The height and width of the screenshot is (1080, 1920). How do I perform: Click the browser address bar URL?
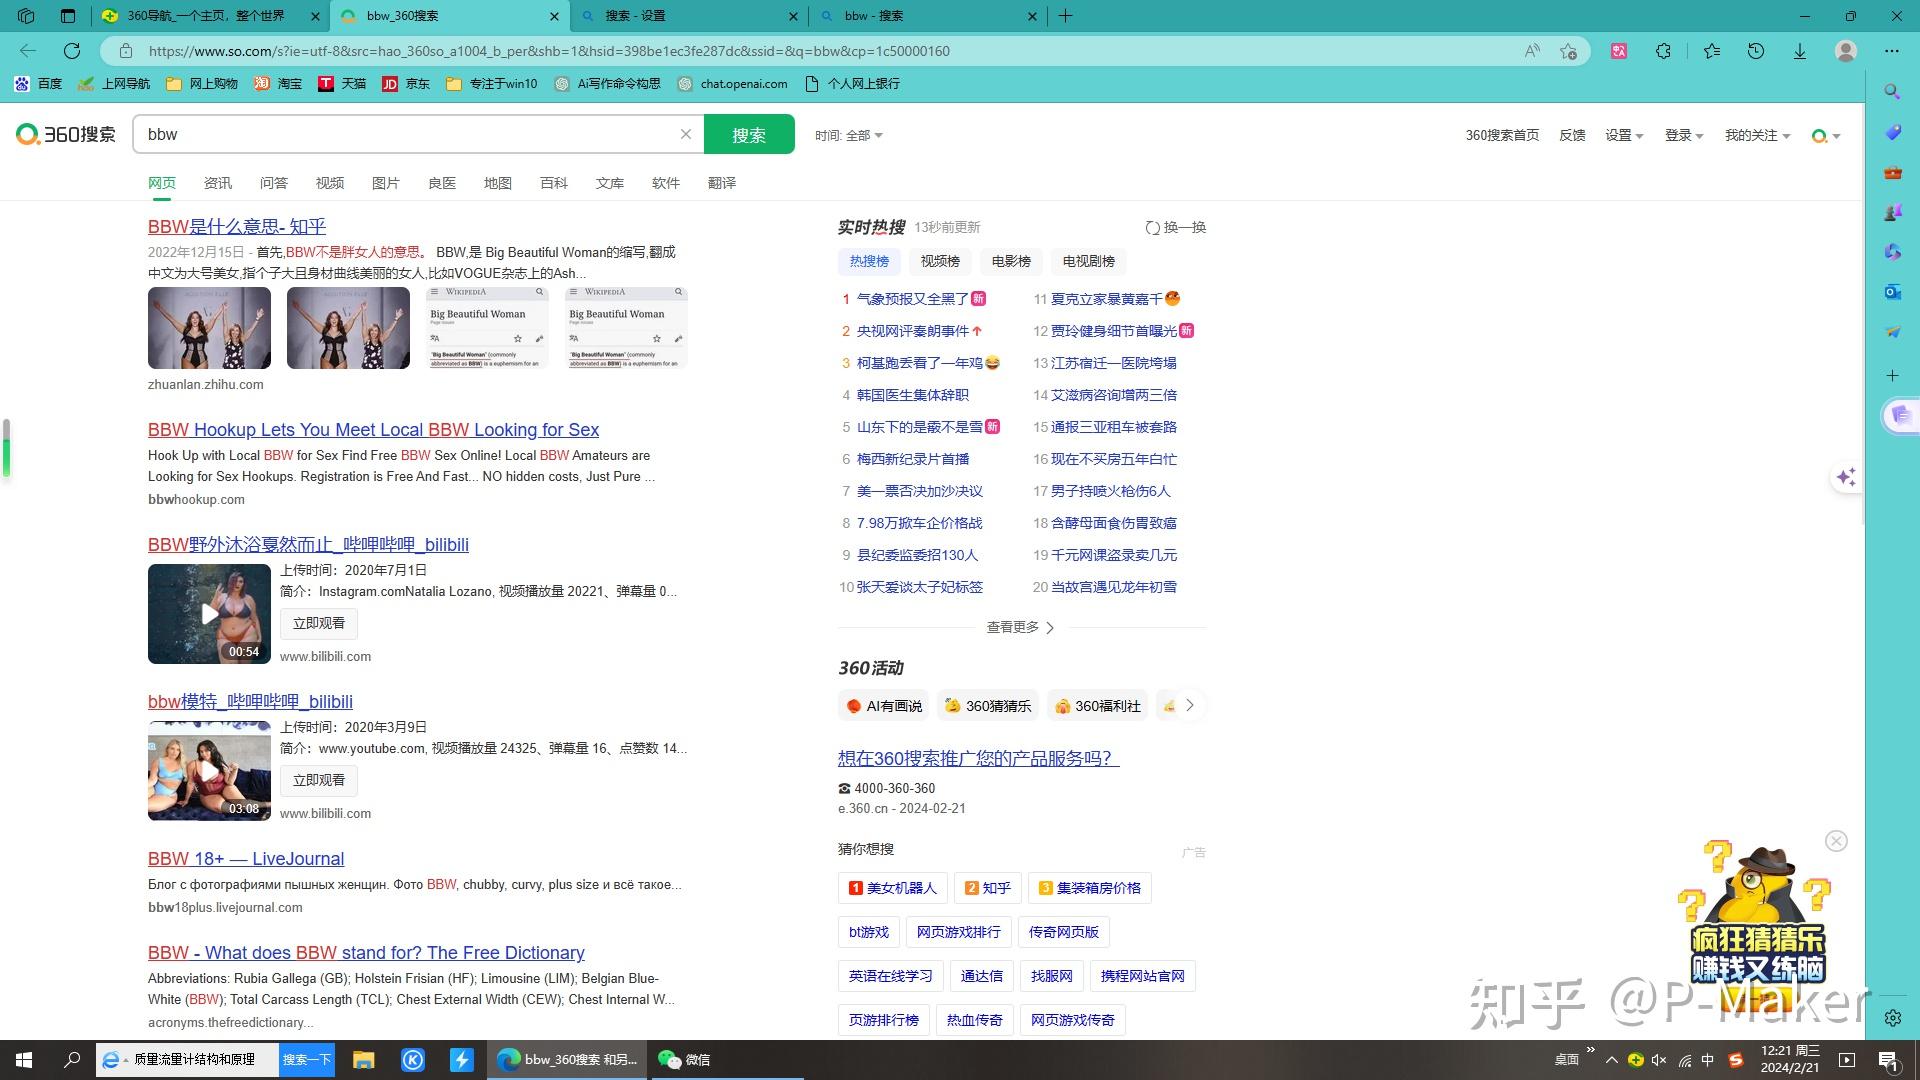549,51
